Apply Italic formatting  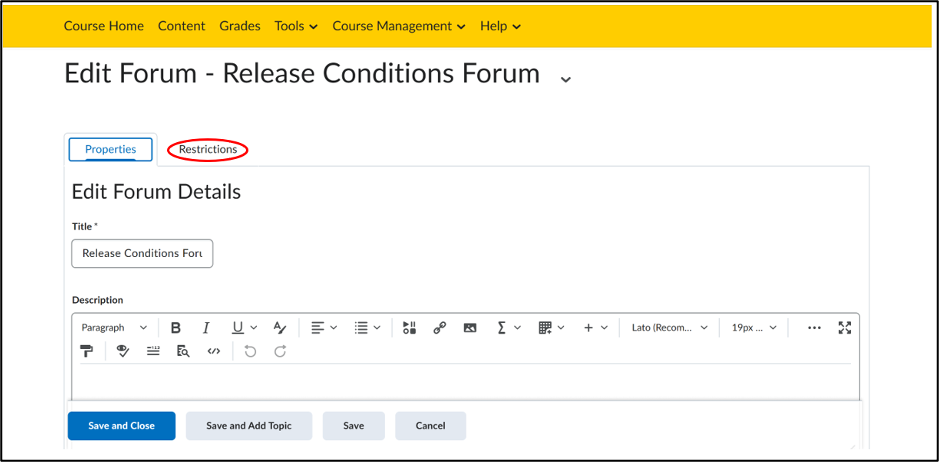(x=206, y=328)
